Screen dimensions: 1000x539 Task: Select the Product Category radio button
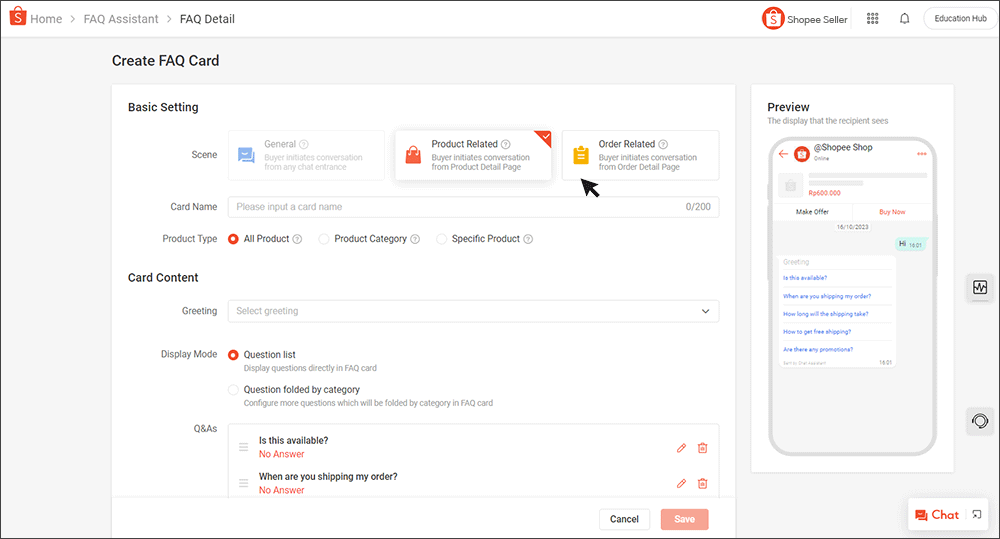[324, 239]
